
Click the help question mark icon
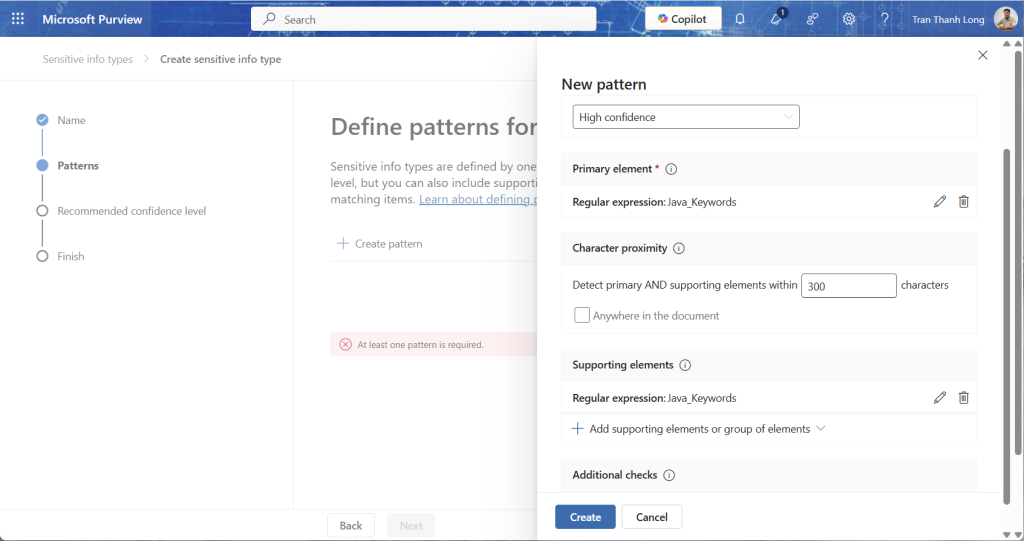coord(884,19)
